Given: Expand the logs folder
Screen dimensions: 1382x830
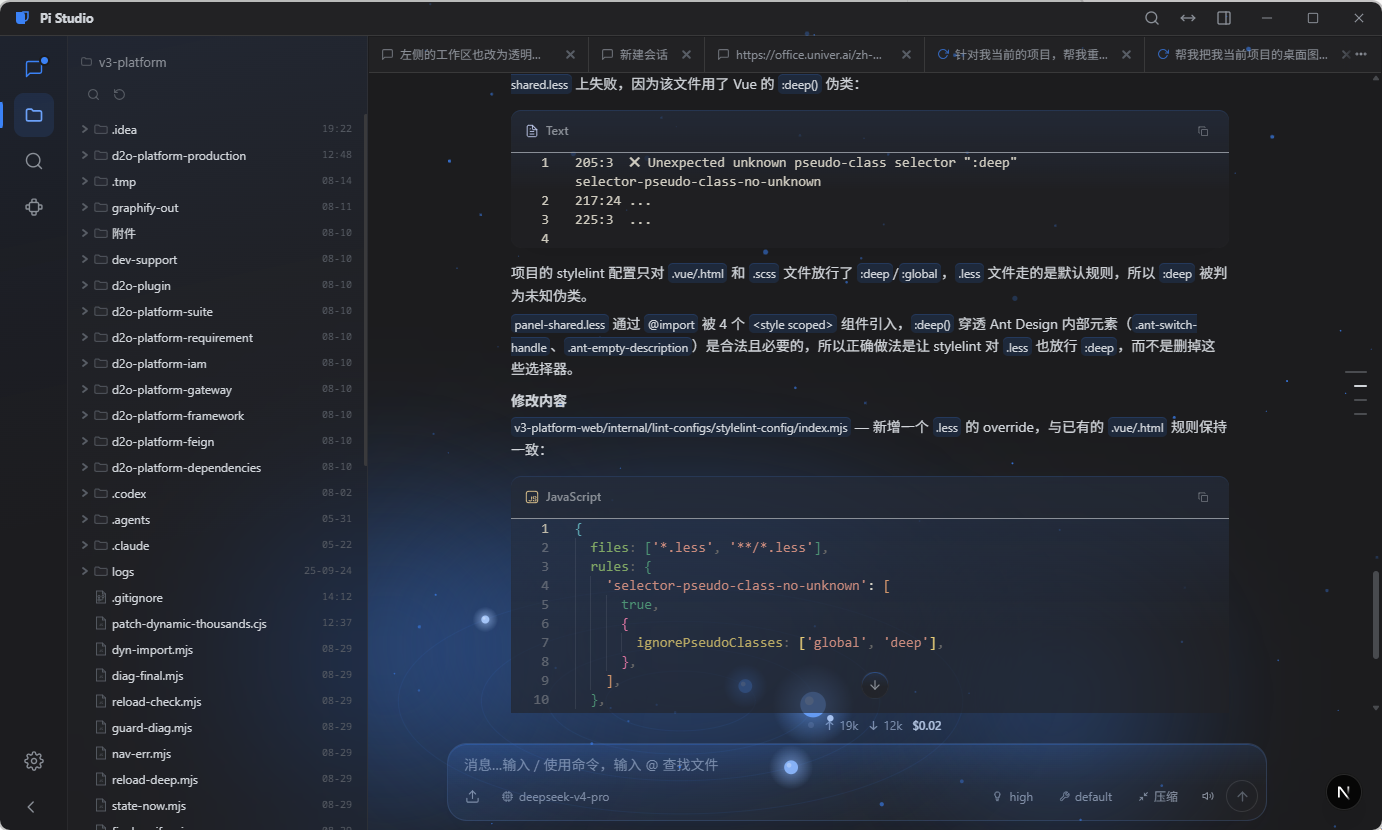Looking at the screenshot, I should [85, 571].
